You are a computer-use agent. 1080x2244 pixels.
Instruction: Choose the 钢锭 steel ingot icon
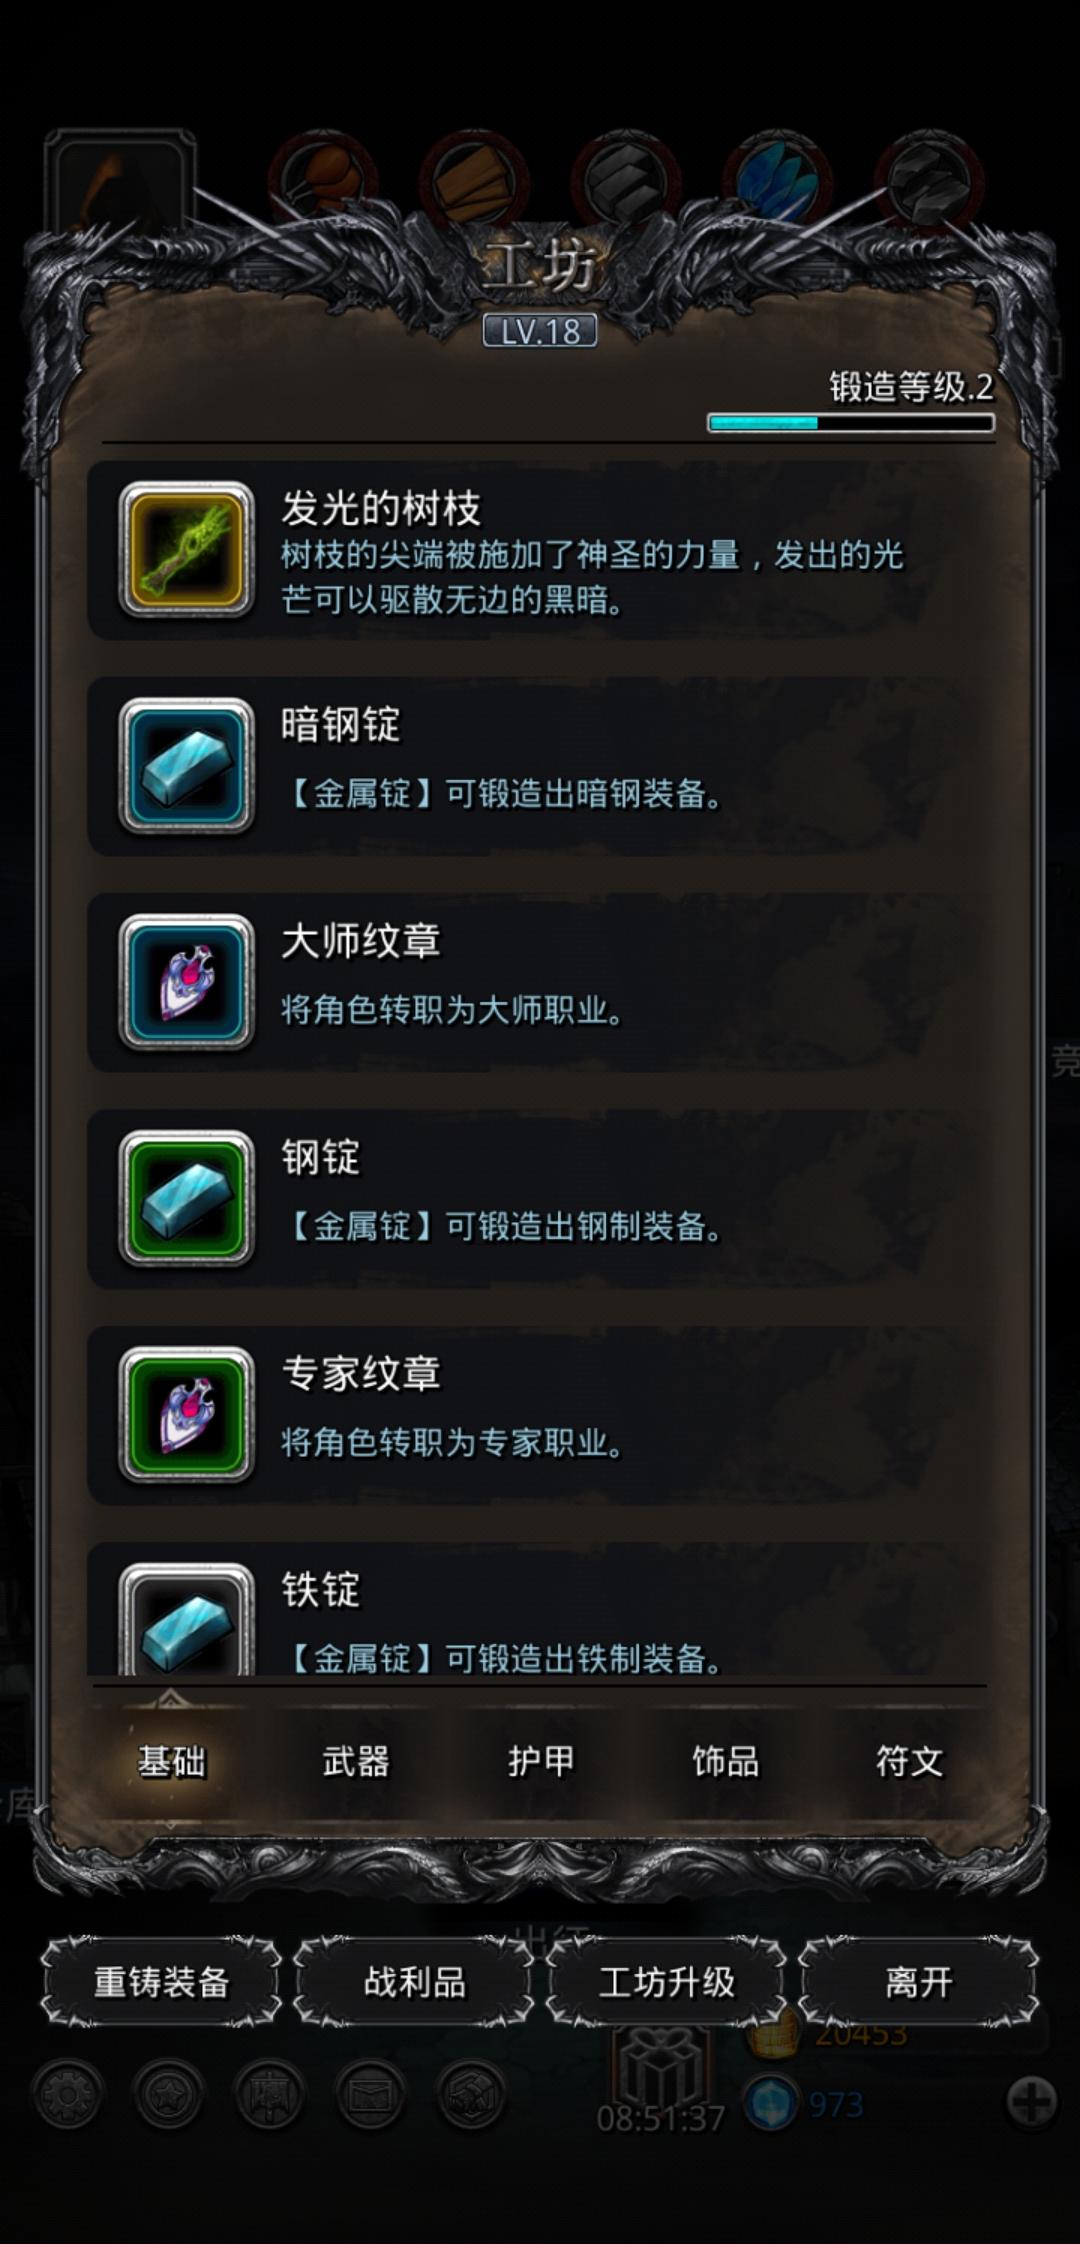click(186, 1197)
